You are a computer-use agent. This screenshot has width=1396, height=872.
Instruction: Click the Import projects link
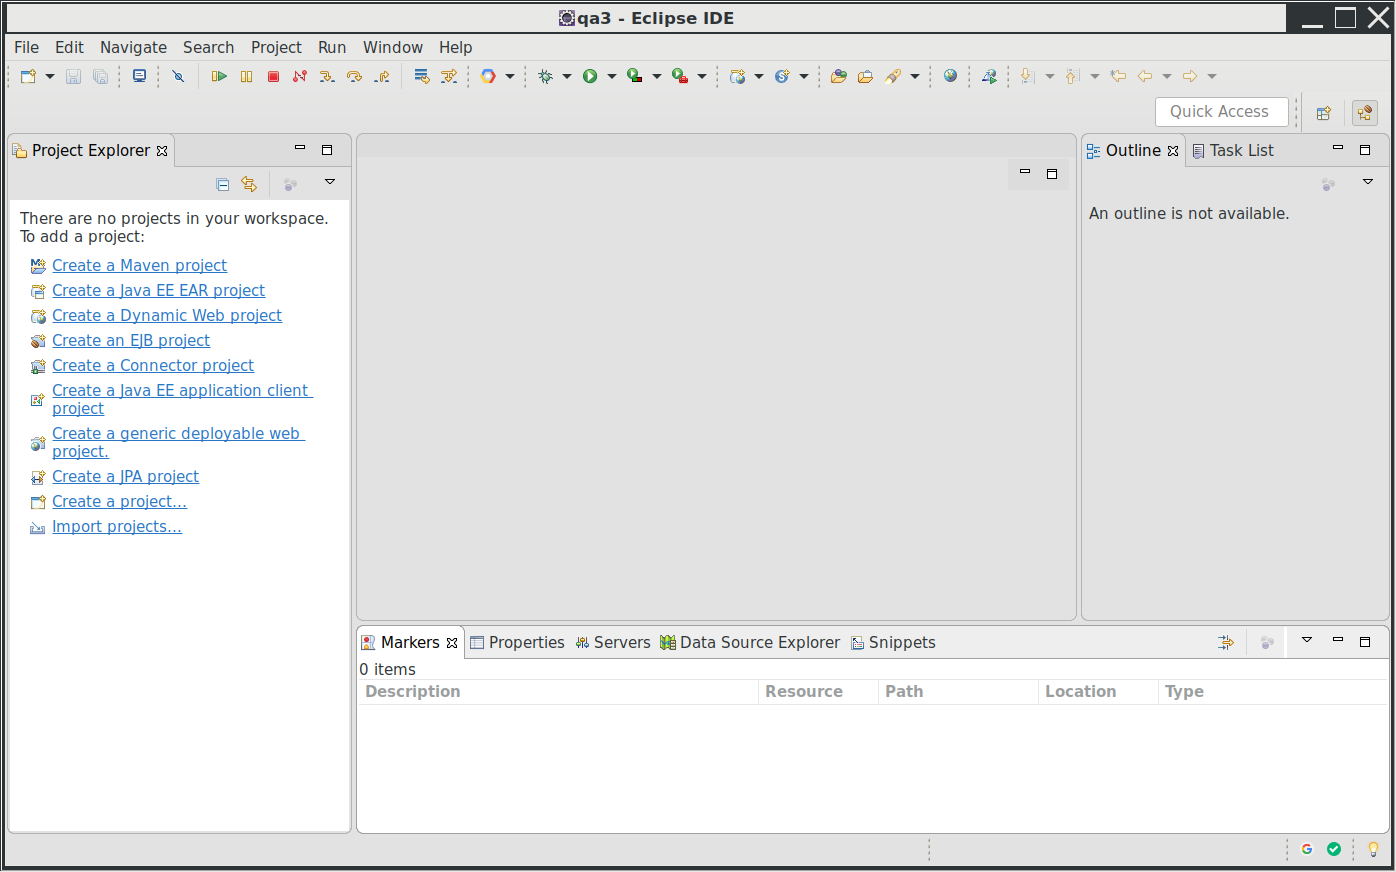(117, 526)
